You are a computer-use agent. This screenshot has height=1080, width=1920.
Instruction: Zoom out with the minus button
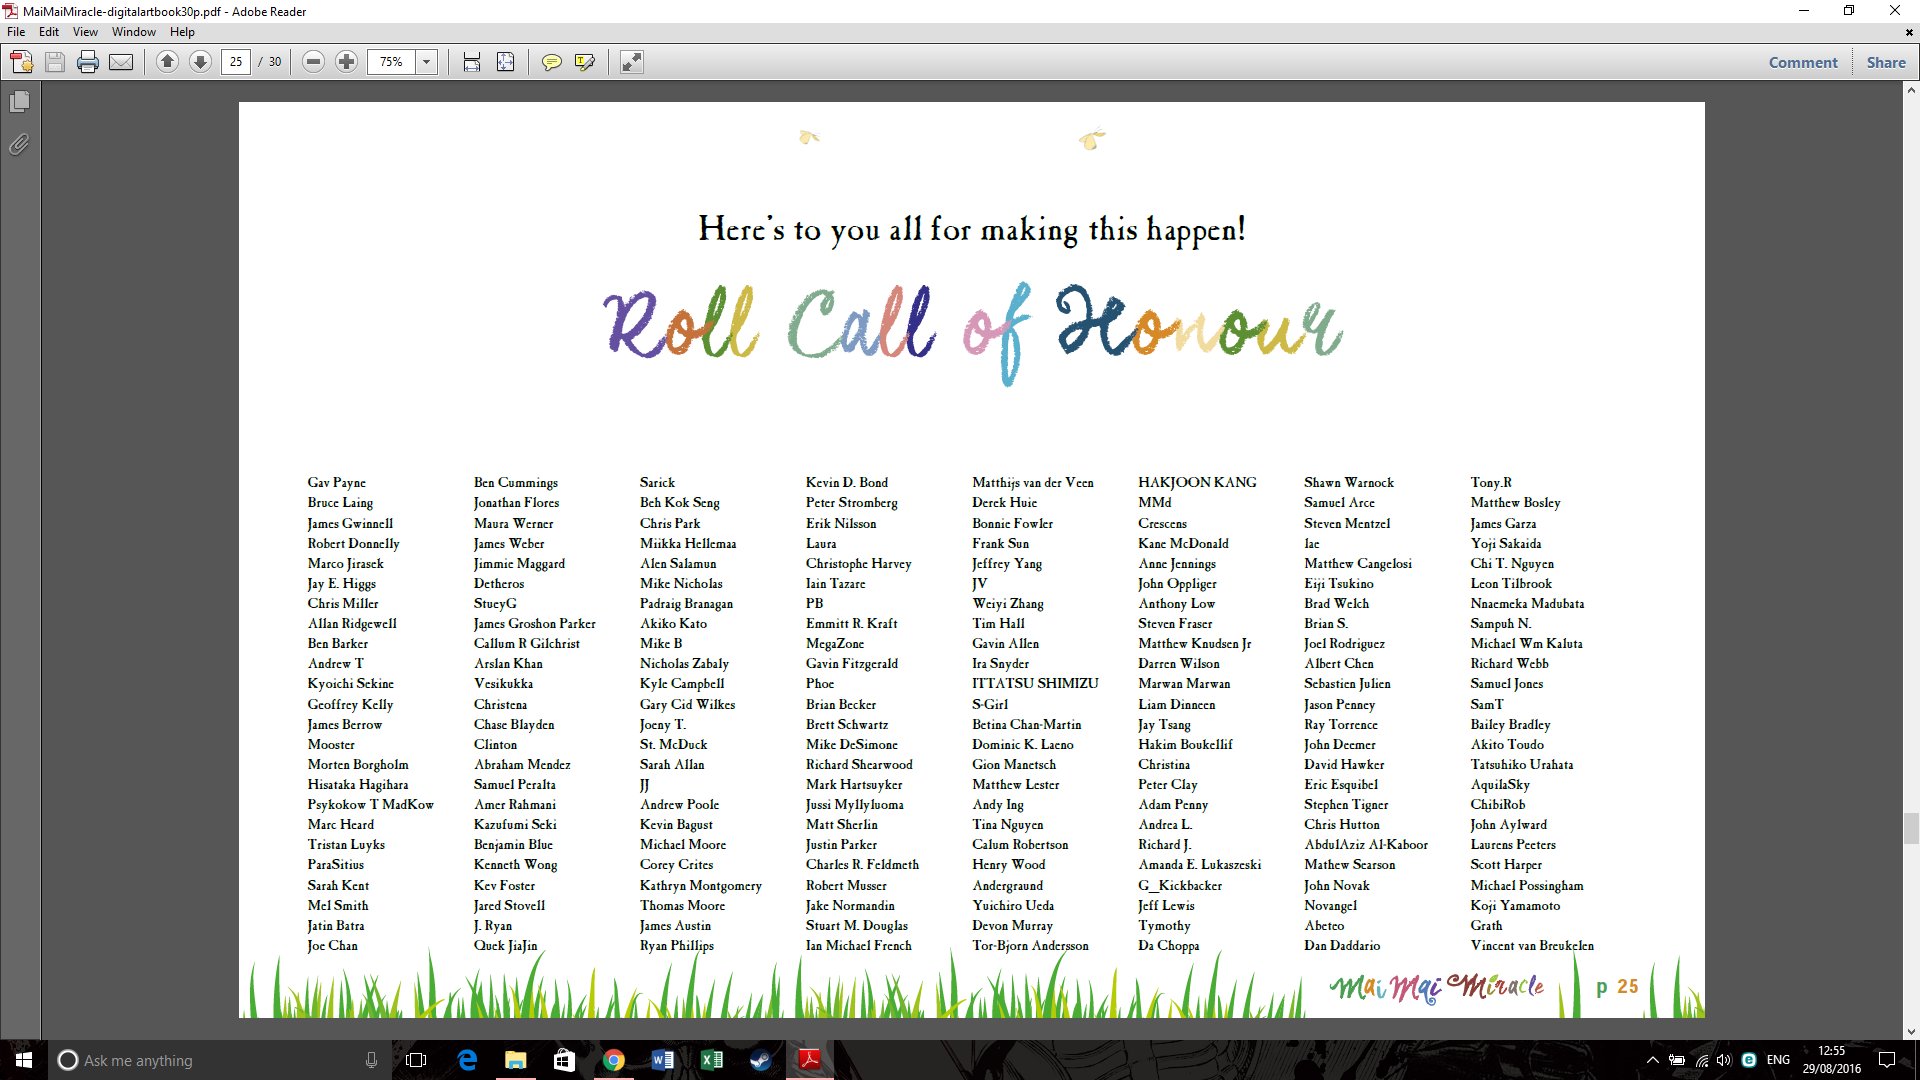pos(313,62)
